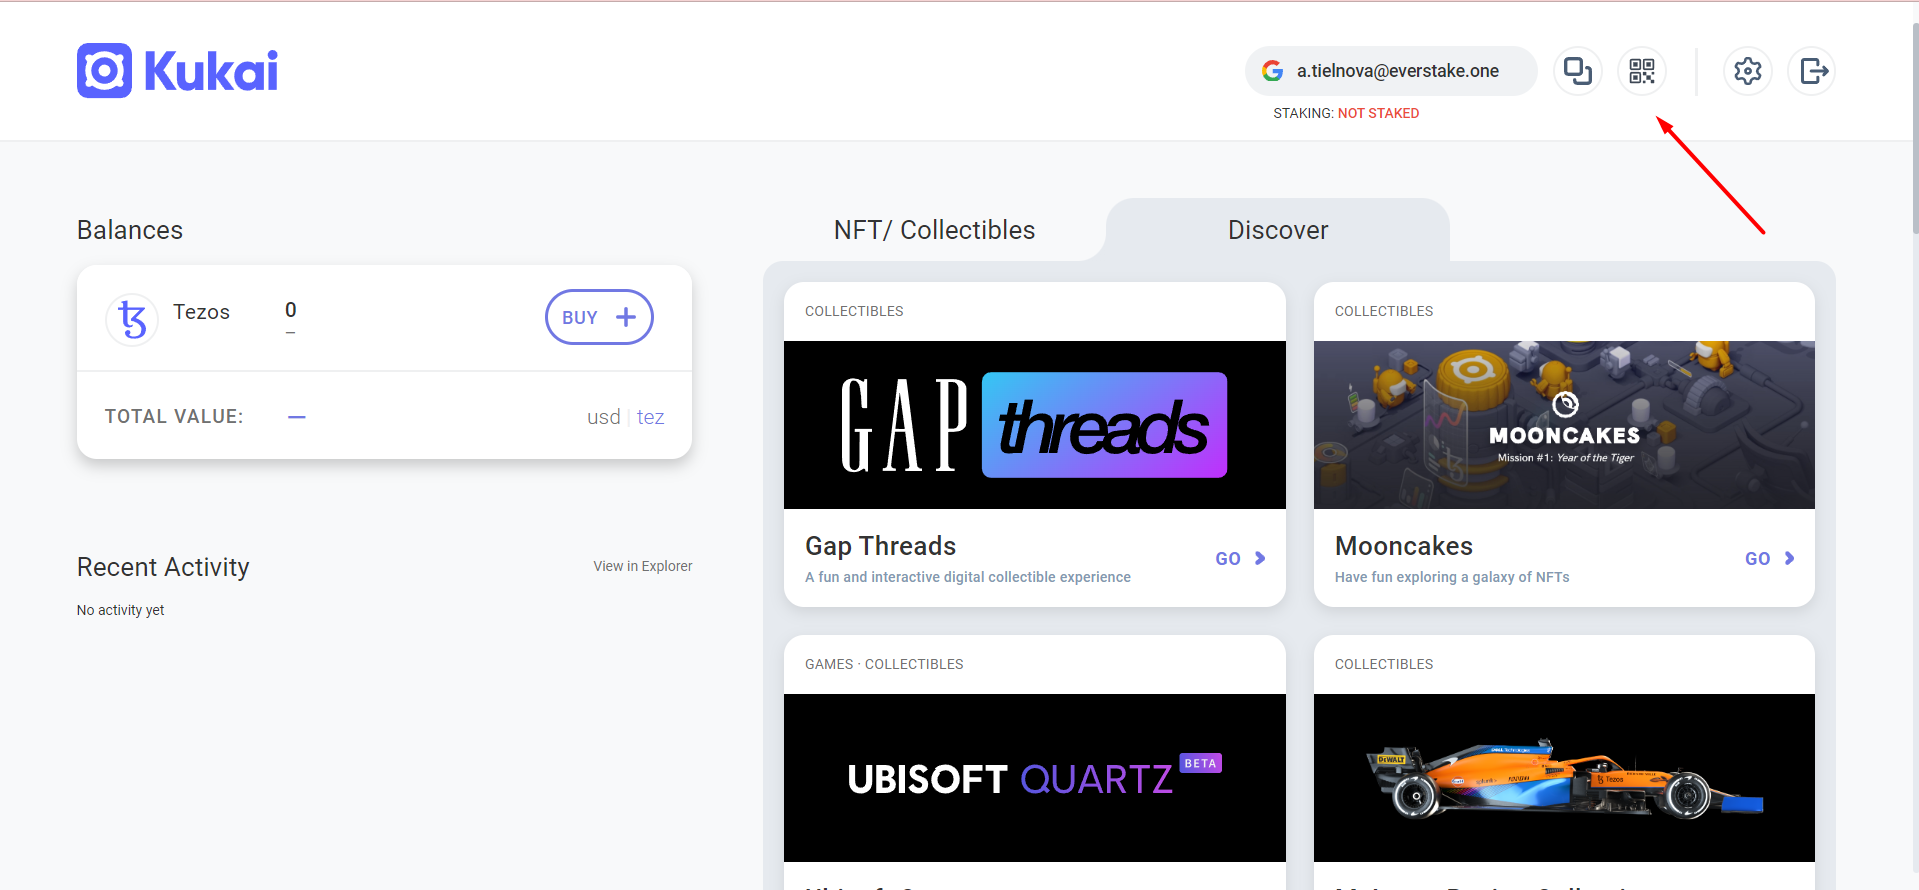The image size is (1919, 890).
Task: Click GO on Mooncakes card
Action: (x=1770, y=559)
